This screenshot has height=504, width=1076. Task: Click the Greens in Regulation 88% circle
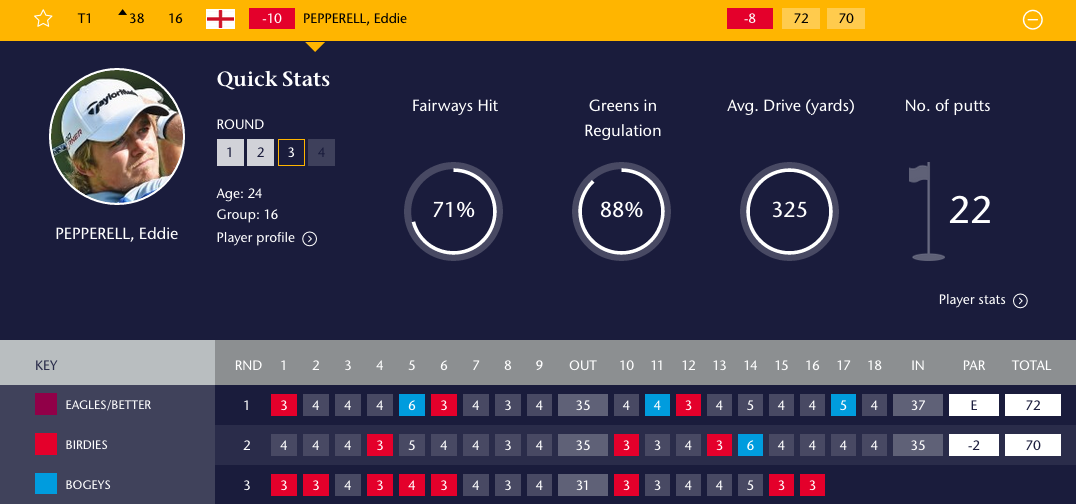[621, 210]
